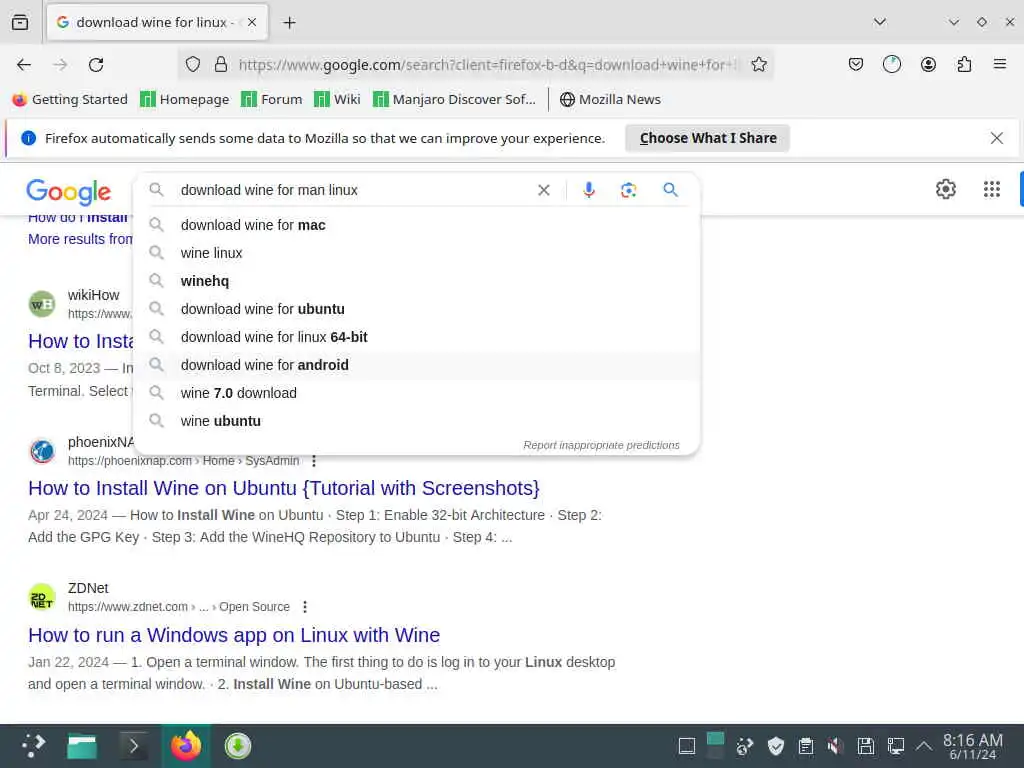Reload the current page
Screen dimensions: 1024x768
96,64
